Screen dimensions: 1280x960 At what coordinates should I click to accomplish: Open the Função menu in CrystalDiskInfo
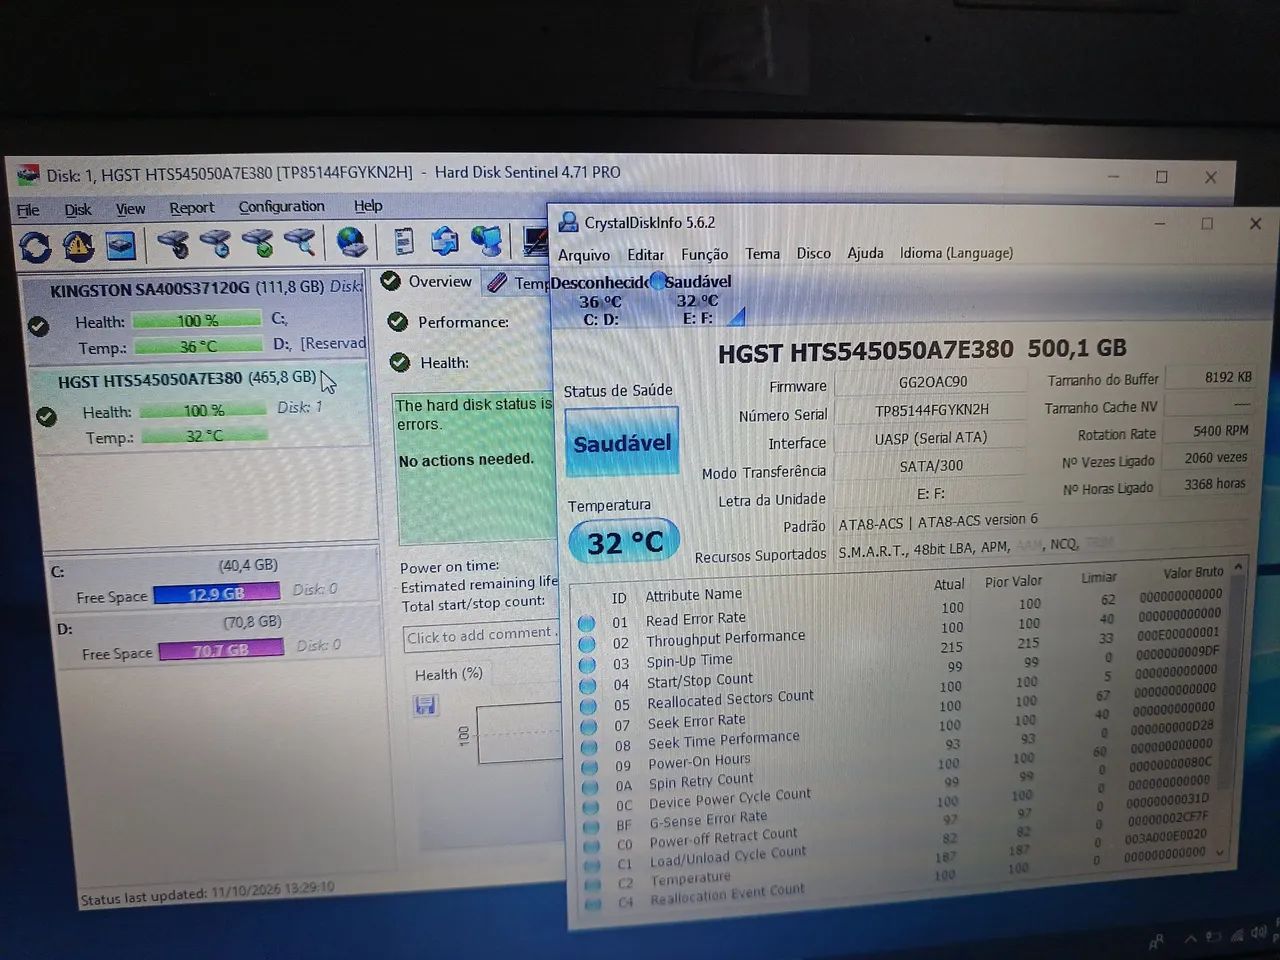[704, 254]
